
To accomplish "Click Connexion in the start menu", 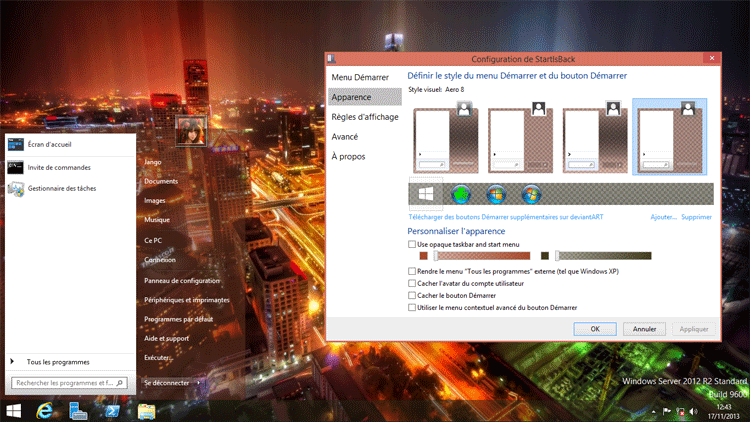I will click(160, 260).
